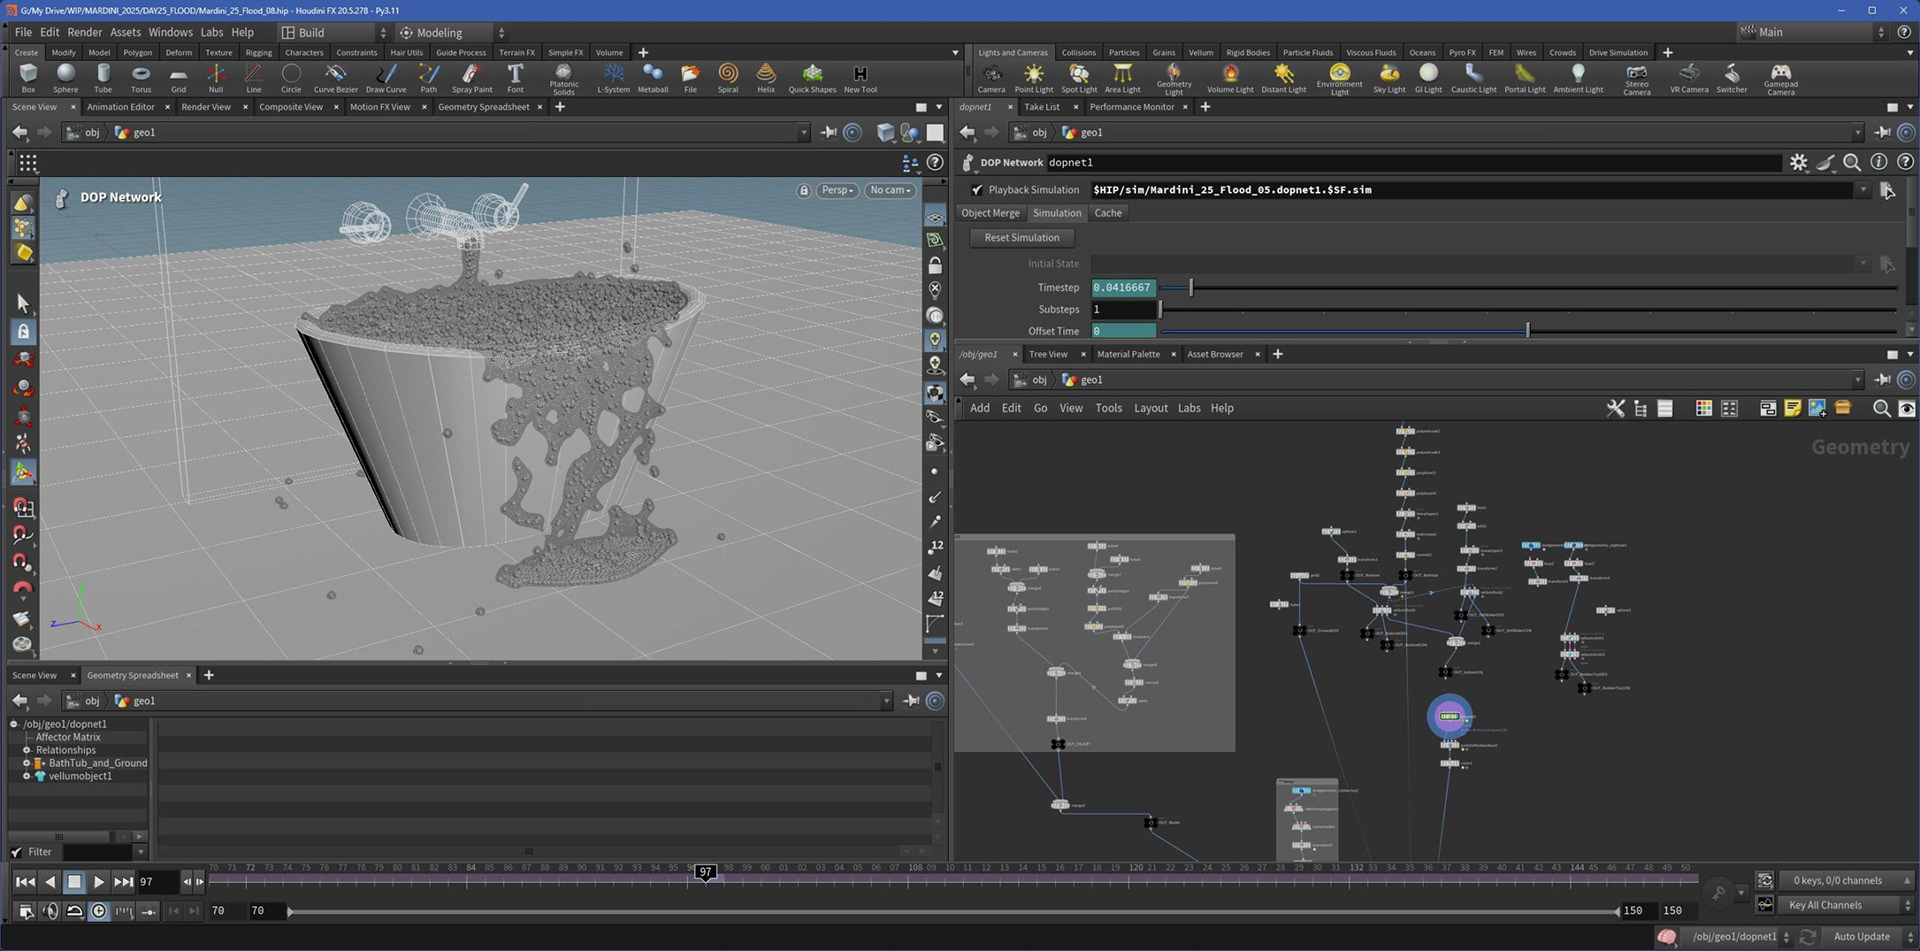Toggle the Filter checkbox in the spreadsheet
This screenshot has height=951, width=1920.
tap(16, 852)
